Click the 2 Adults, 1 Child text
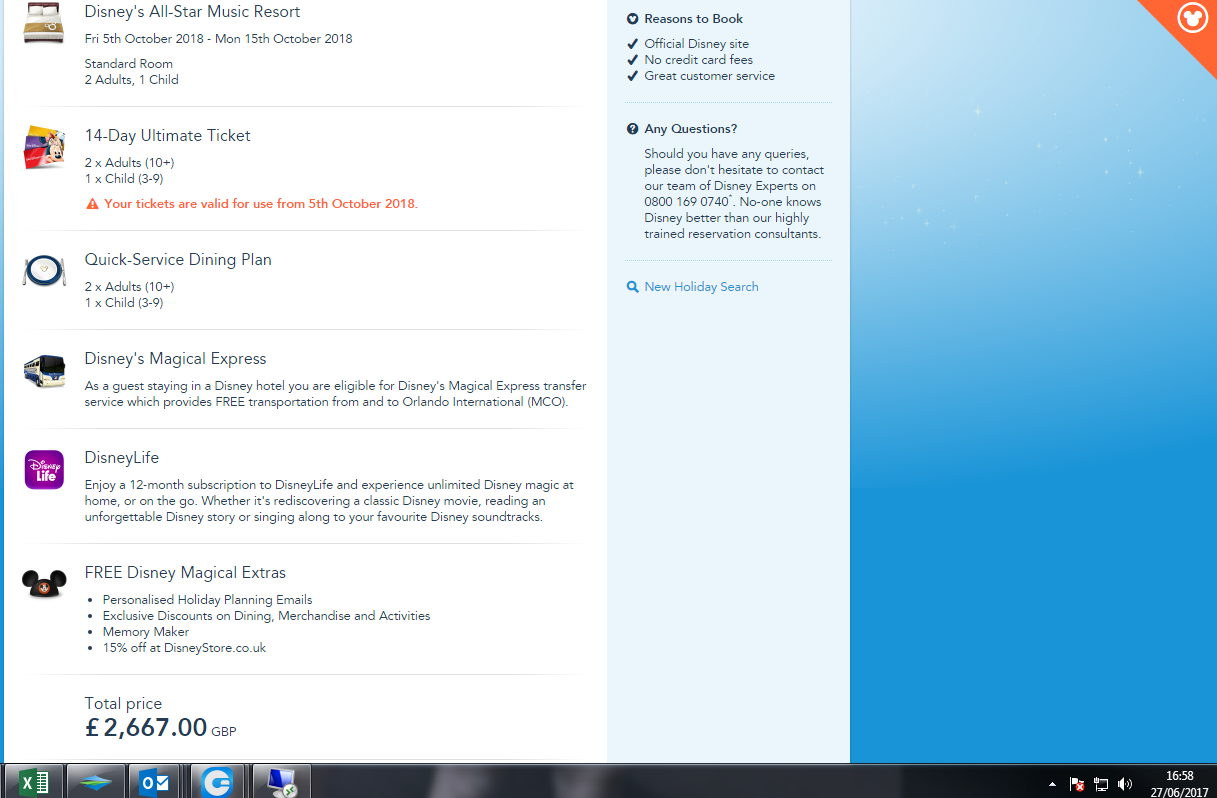Viewport: 1217px width, 798px height. pos(131,80)
